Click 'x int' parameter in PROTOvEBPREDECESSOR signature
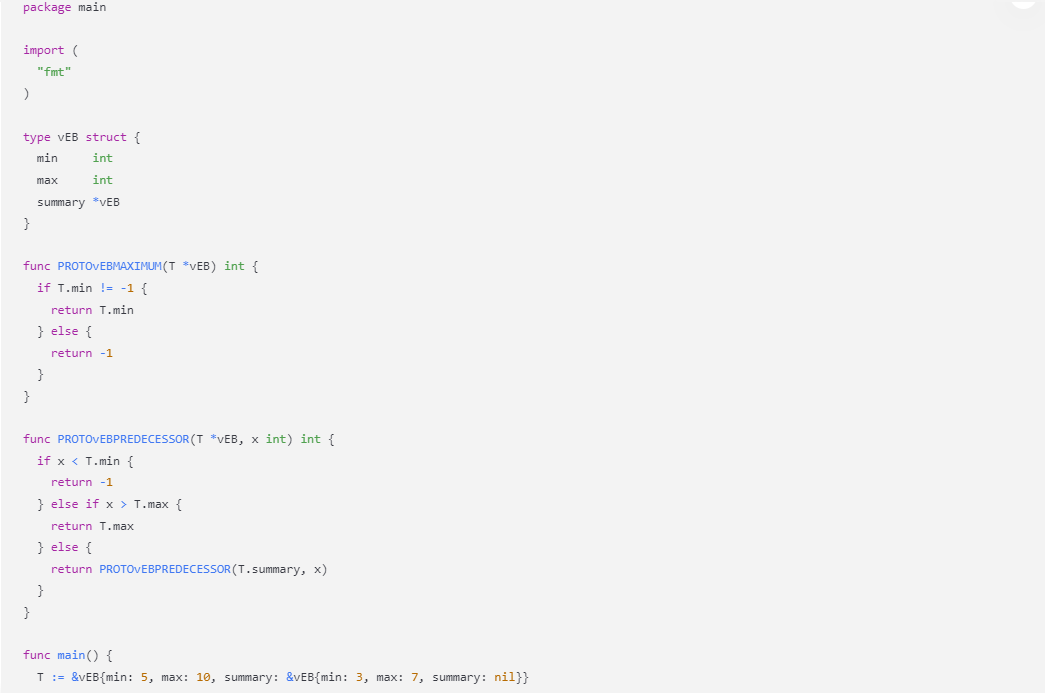The image size is (1045, 693). click(x=268, y=439)
